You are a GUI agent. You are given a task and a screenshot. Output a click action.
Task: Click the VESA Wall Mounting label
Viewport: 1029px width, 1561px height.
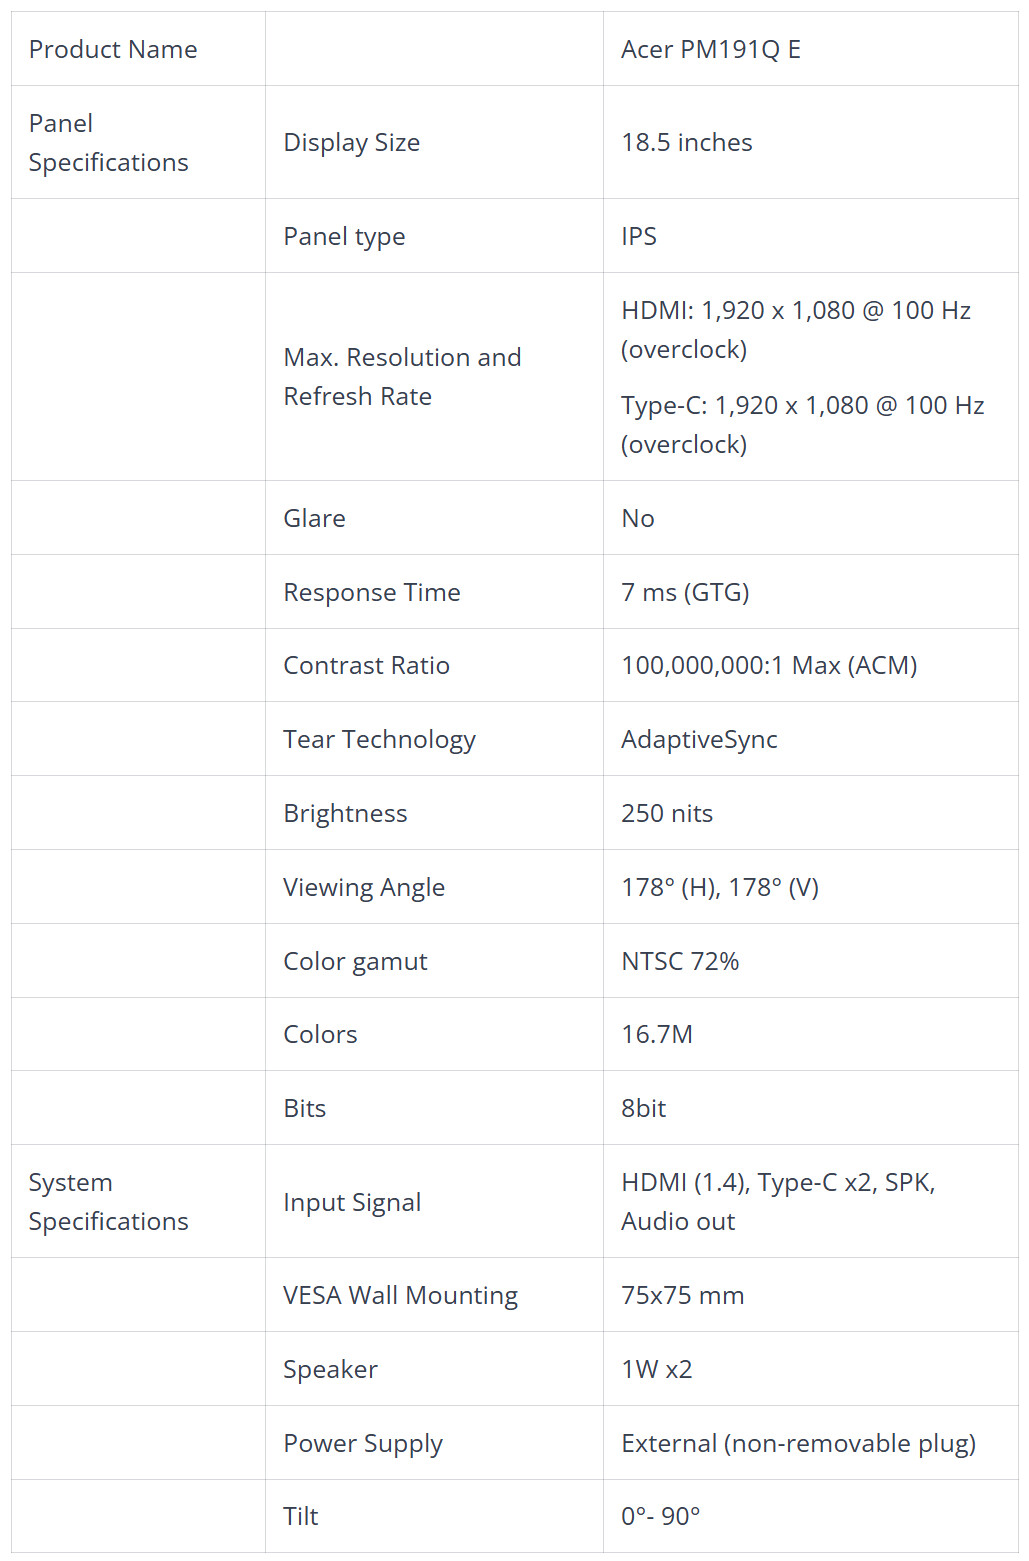tap(401, 1295)
